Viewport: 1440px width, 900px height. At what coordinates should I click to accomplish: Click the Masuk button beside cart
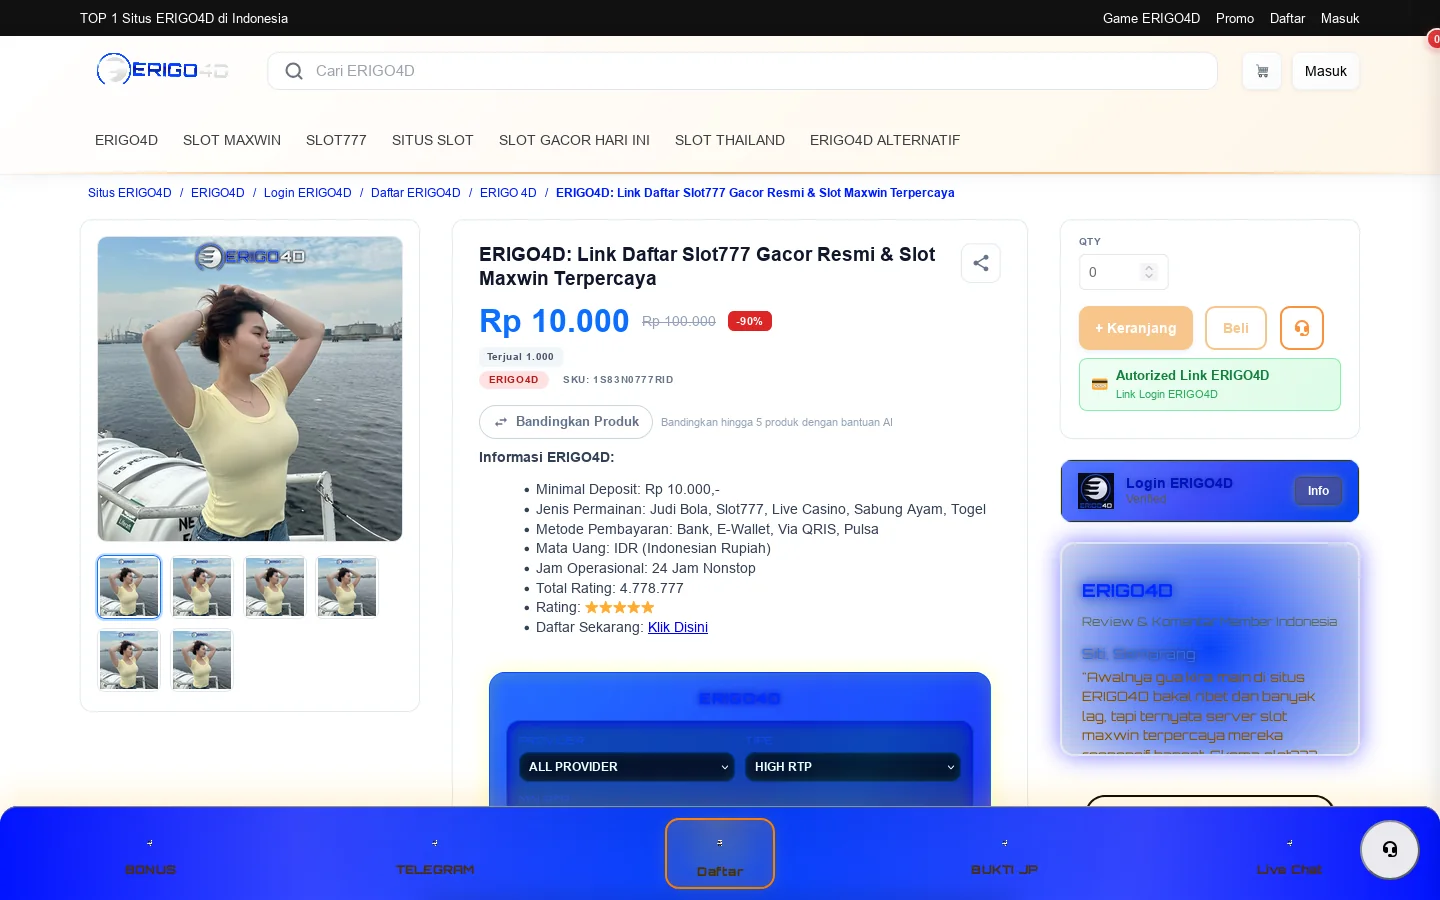coord(1326,71)
